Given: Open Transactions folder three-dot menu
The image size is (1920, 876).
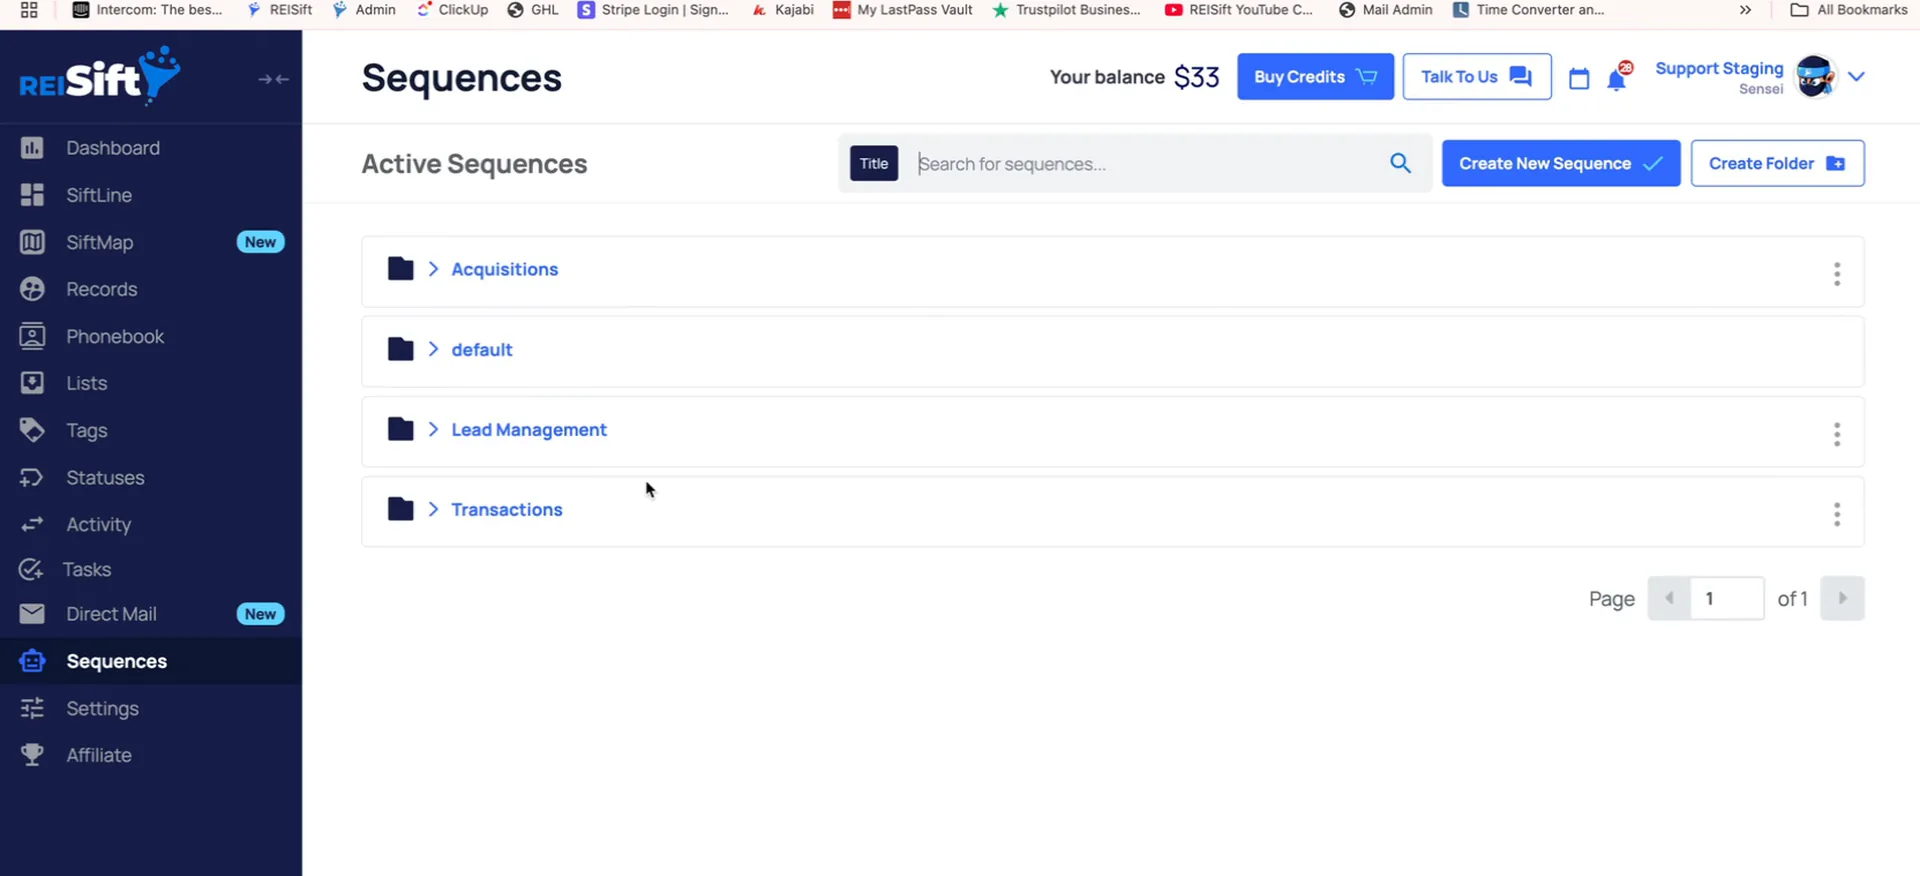Looking at the screenshot, I should (x=1836, y=514).
